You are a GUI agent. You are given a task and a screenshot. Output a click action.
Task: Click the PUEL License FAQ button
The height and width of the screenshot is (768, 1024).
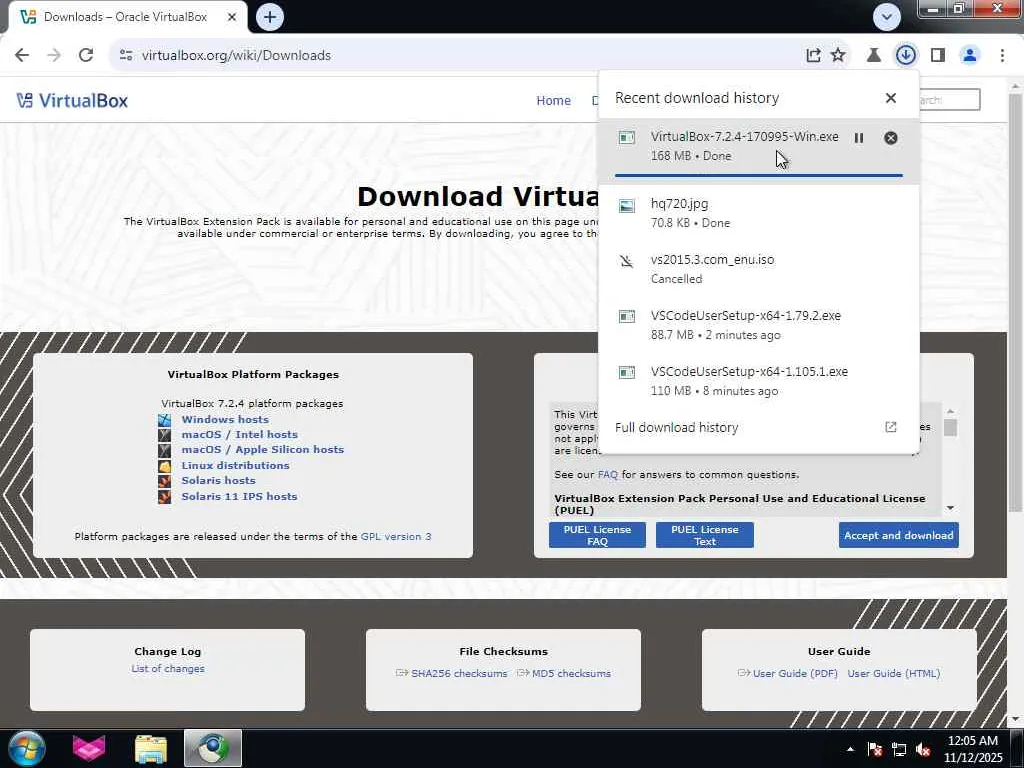[597, 535]
